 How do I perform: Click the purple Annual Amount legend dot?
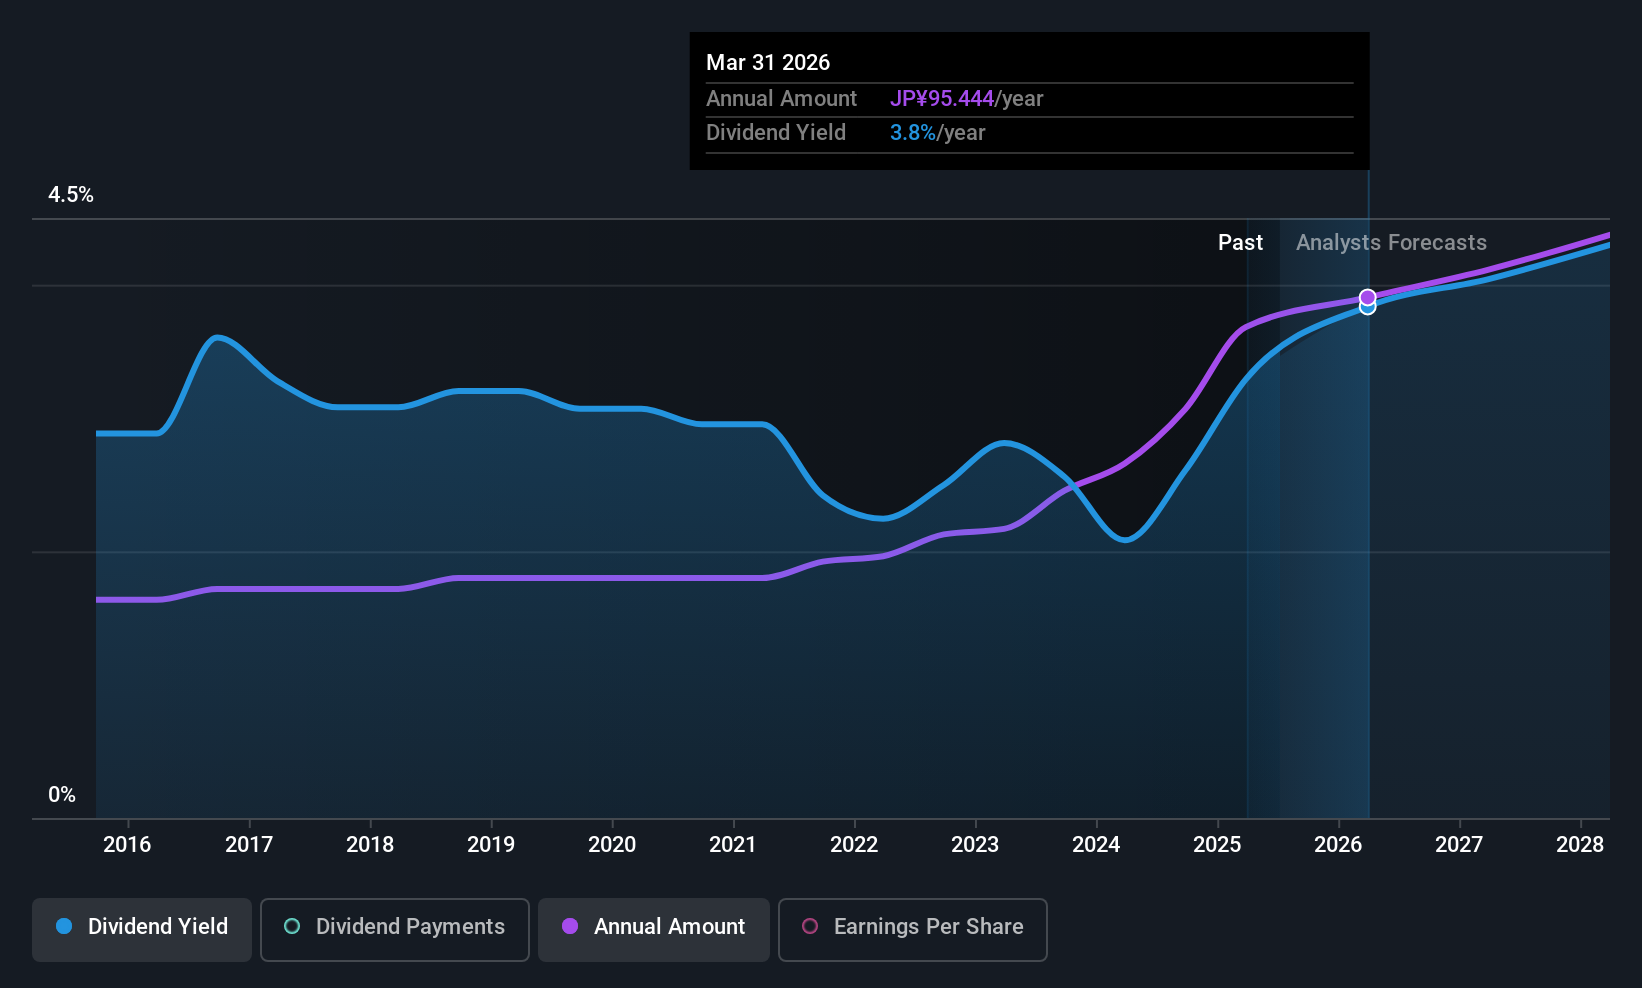click(x=570, y=926)
